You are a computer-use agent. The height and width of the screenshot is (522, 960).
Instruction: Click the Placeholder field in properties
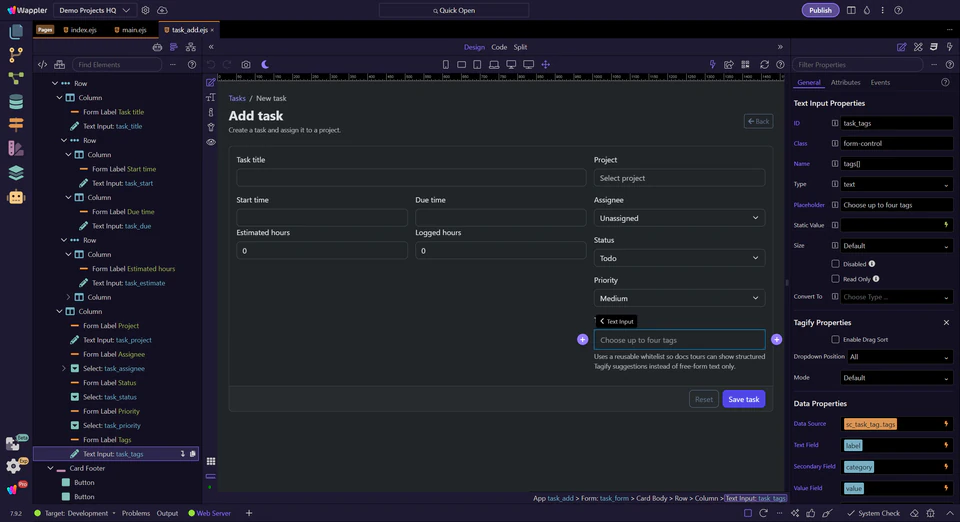click(896, 205)
